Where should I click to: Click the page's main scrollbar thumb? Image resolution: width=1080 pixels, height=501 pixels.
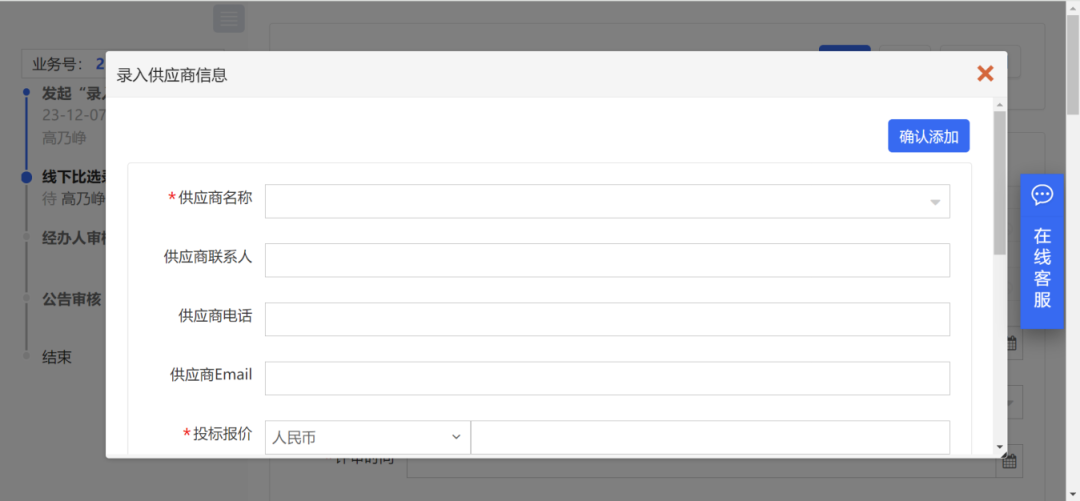coord(1072,60)
